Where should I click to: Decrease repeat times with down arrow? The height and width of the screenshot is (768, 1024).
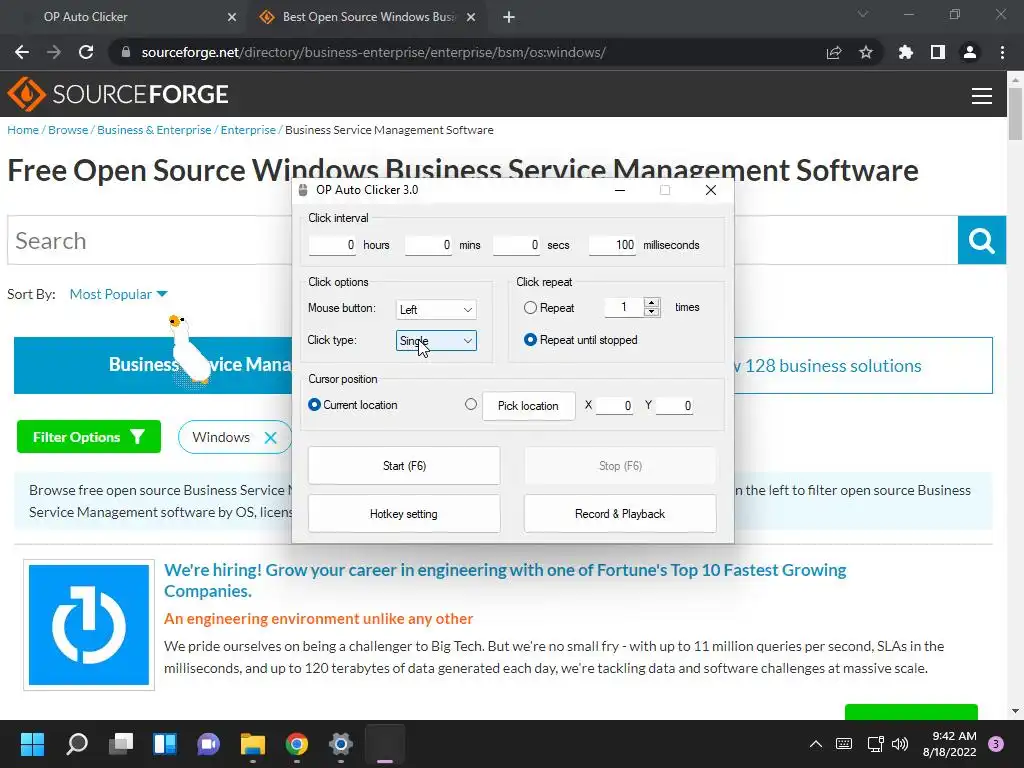651,312
